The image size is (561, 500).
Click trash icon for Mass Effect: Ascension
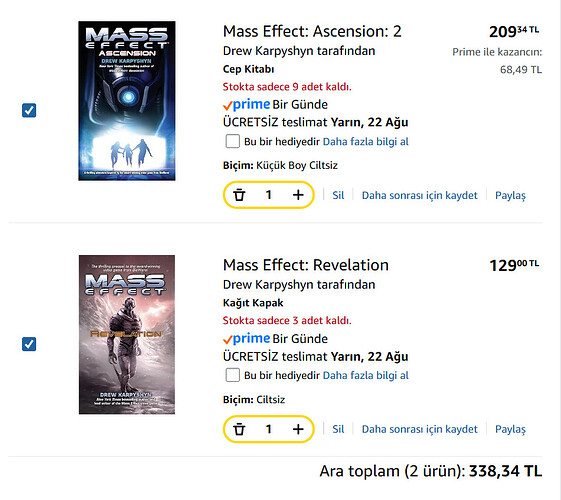pos(239,195)
